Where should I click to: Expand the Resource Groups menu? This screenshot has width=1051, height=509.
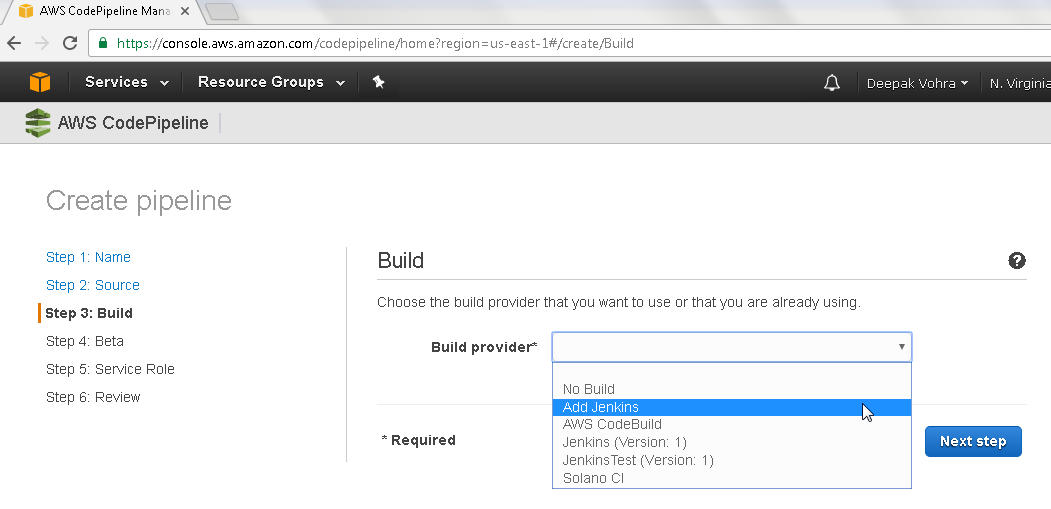[271, 82]
